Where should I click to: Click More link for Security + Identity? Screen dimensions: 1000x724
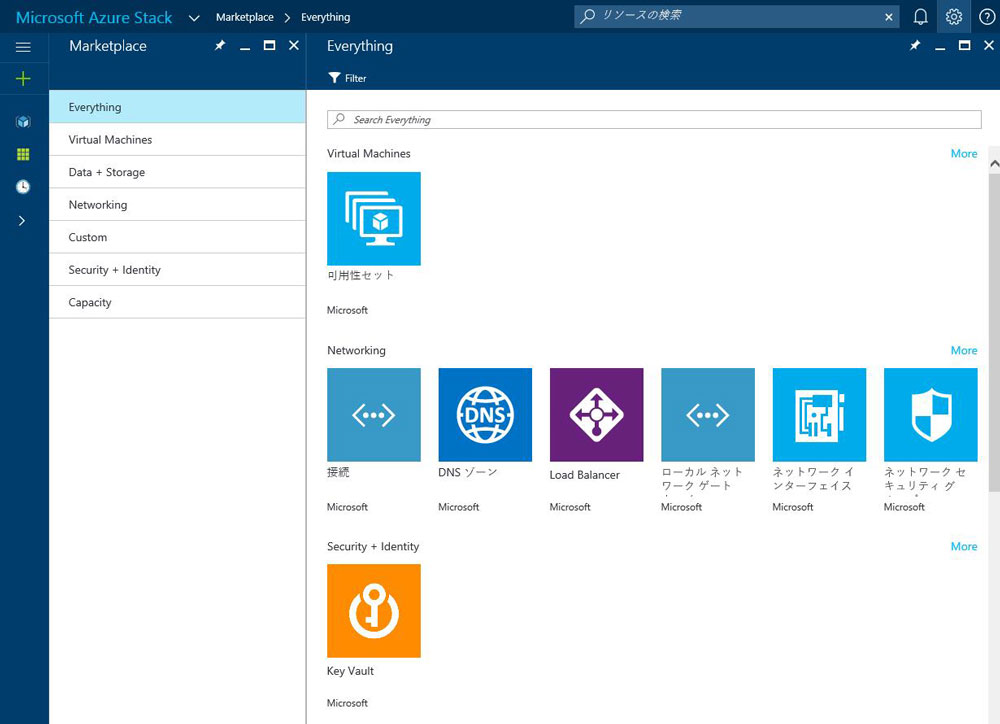[964, 546]
